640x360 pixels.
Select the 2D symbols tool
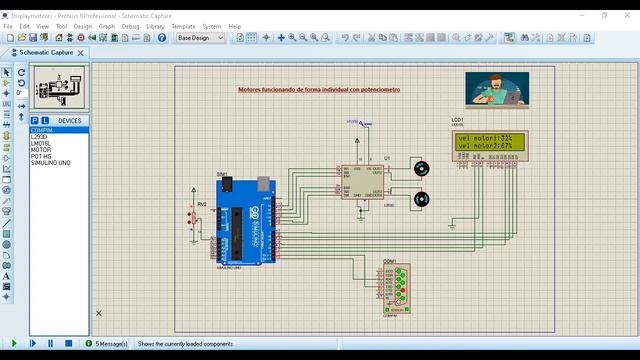point(6,287)
